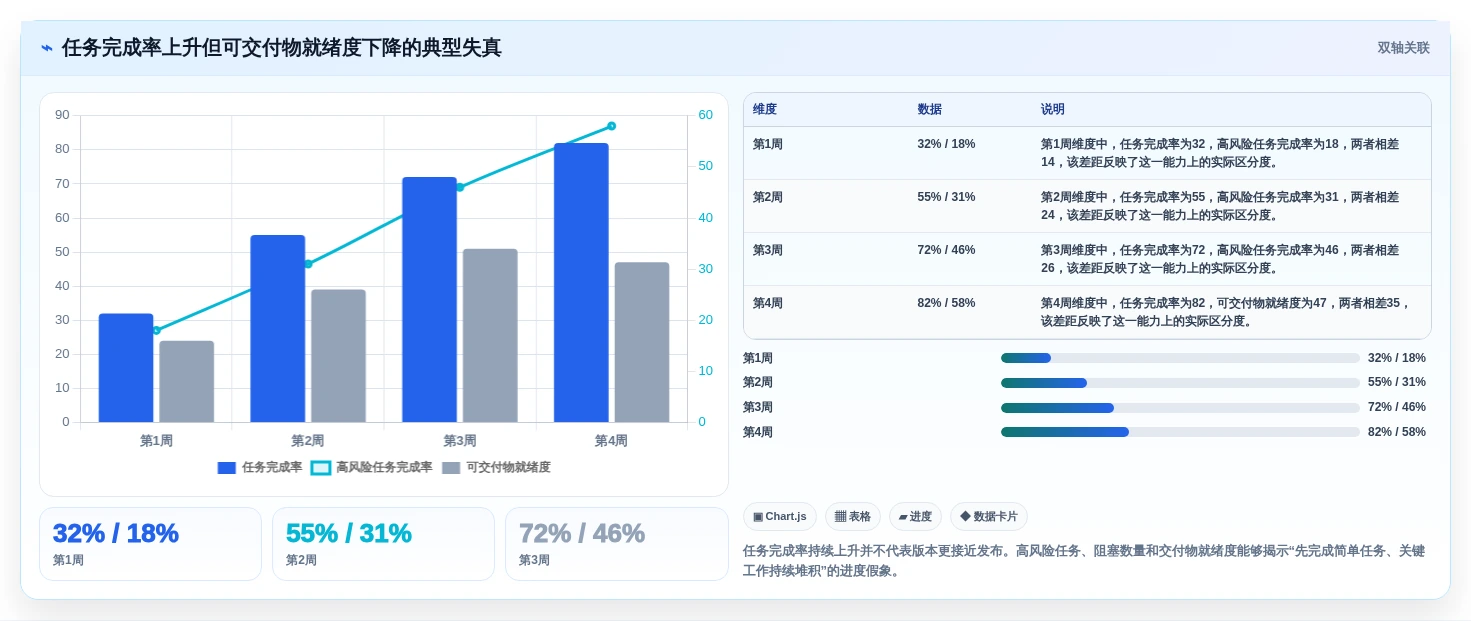This screenshot has width=1471, height=621.
Task: Click the 第3周 label on the chart x-axis
Action: point(460,441)
